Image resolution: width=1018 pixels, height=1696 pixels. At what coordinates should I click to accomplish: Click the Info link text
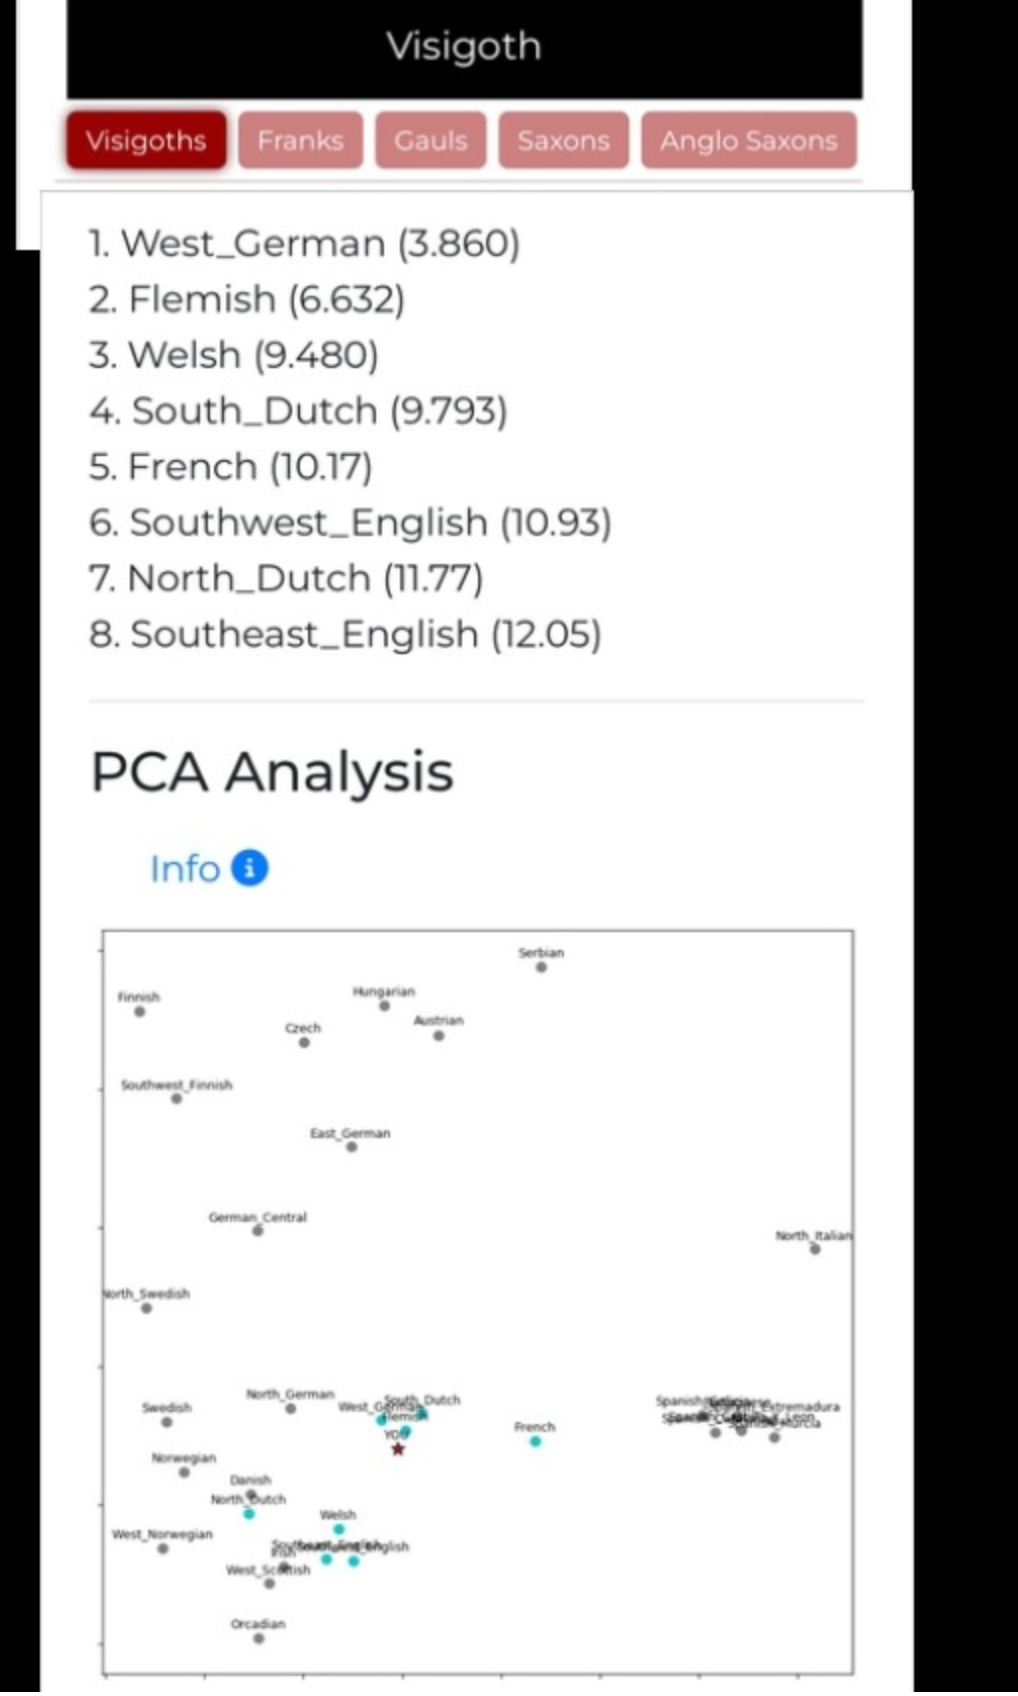(185, 868)
